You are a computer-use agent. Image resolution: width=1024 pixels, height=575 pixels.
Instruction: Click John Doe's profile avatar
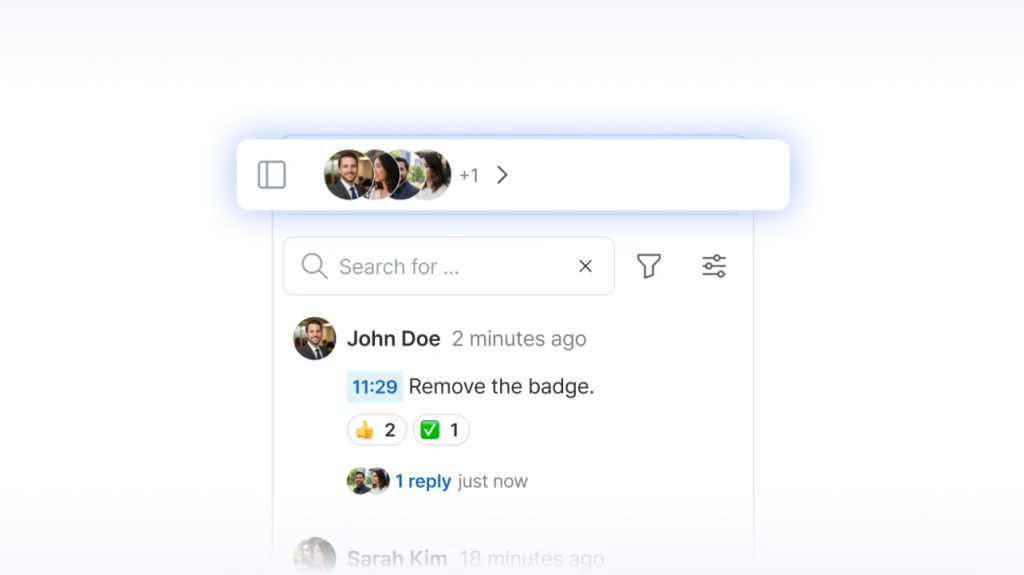pos(314,339)
